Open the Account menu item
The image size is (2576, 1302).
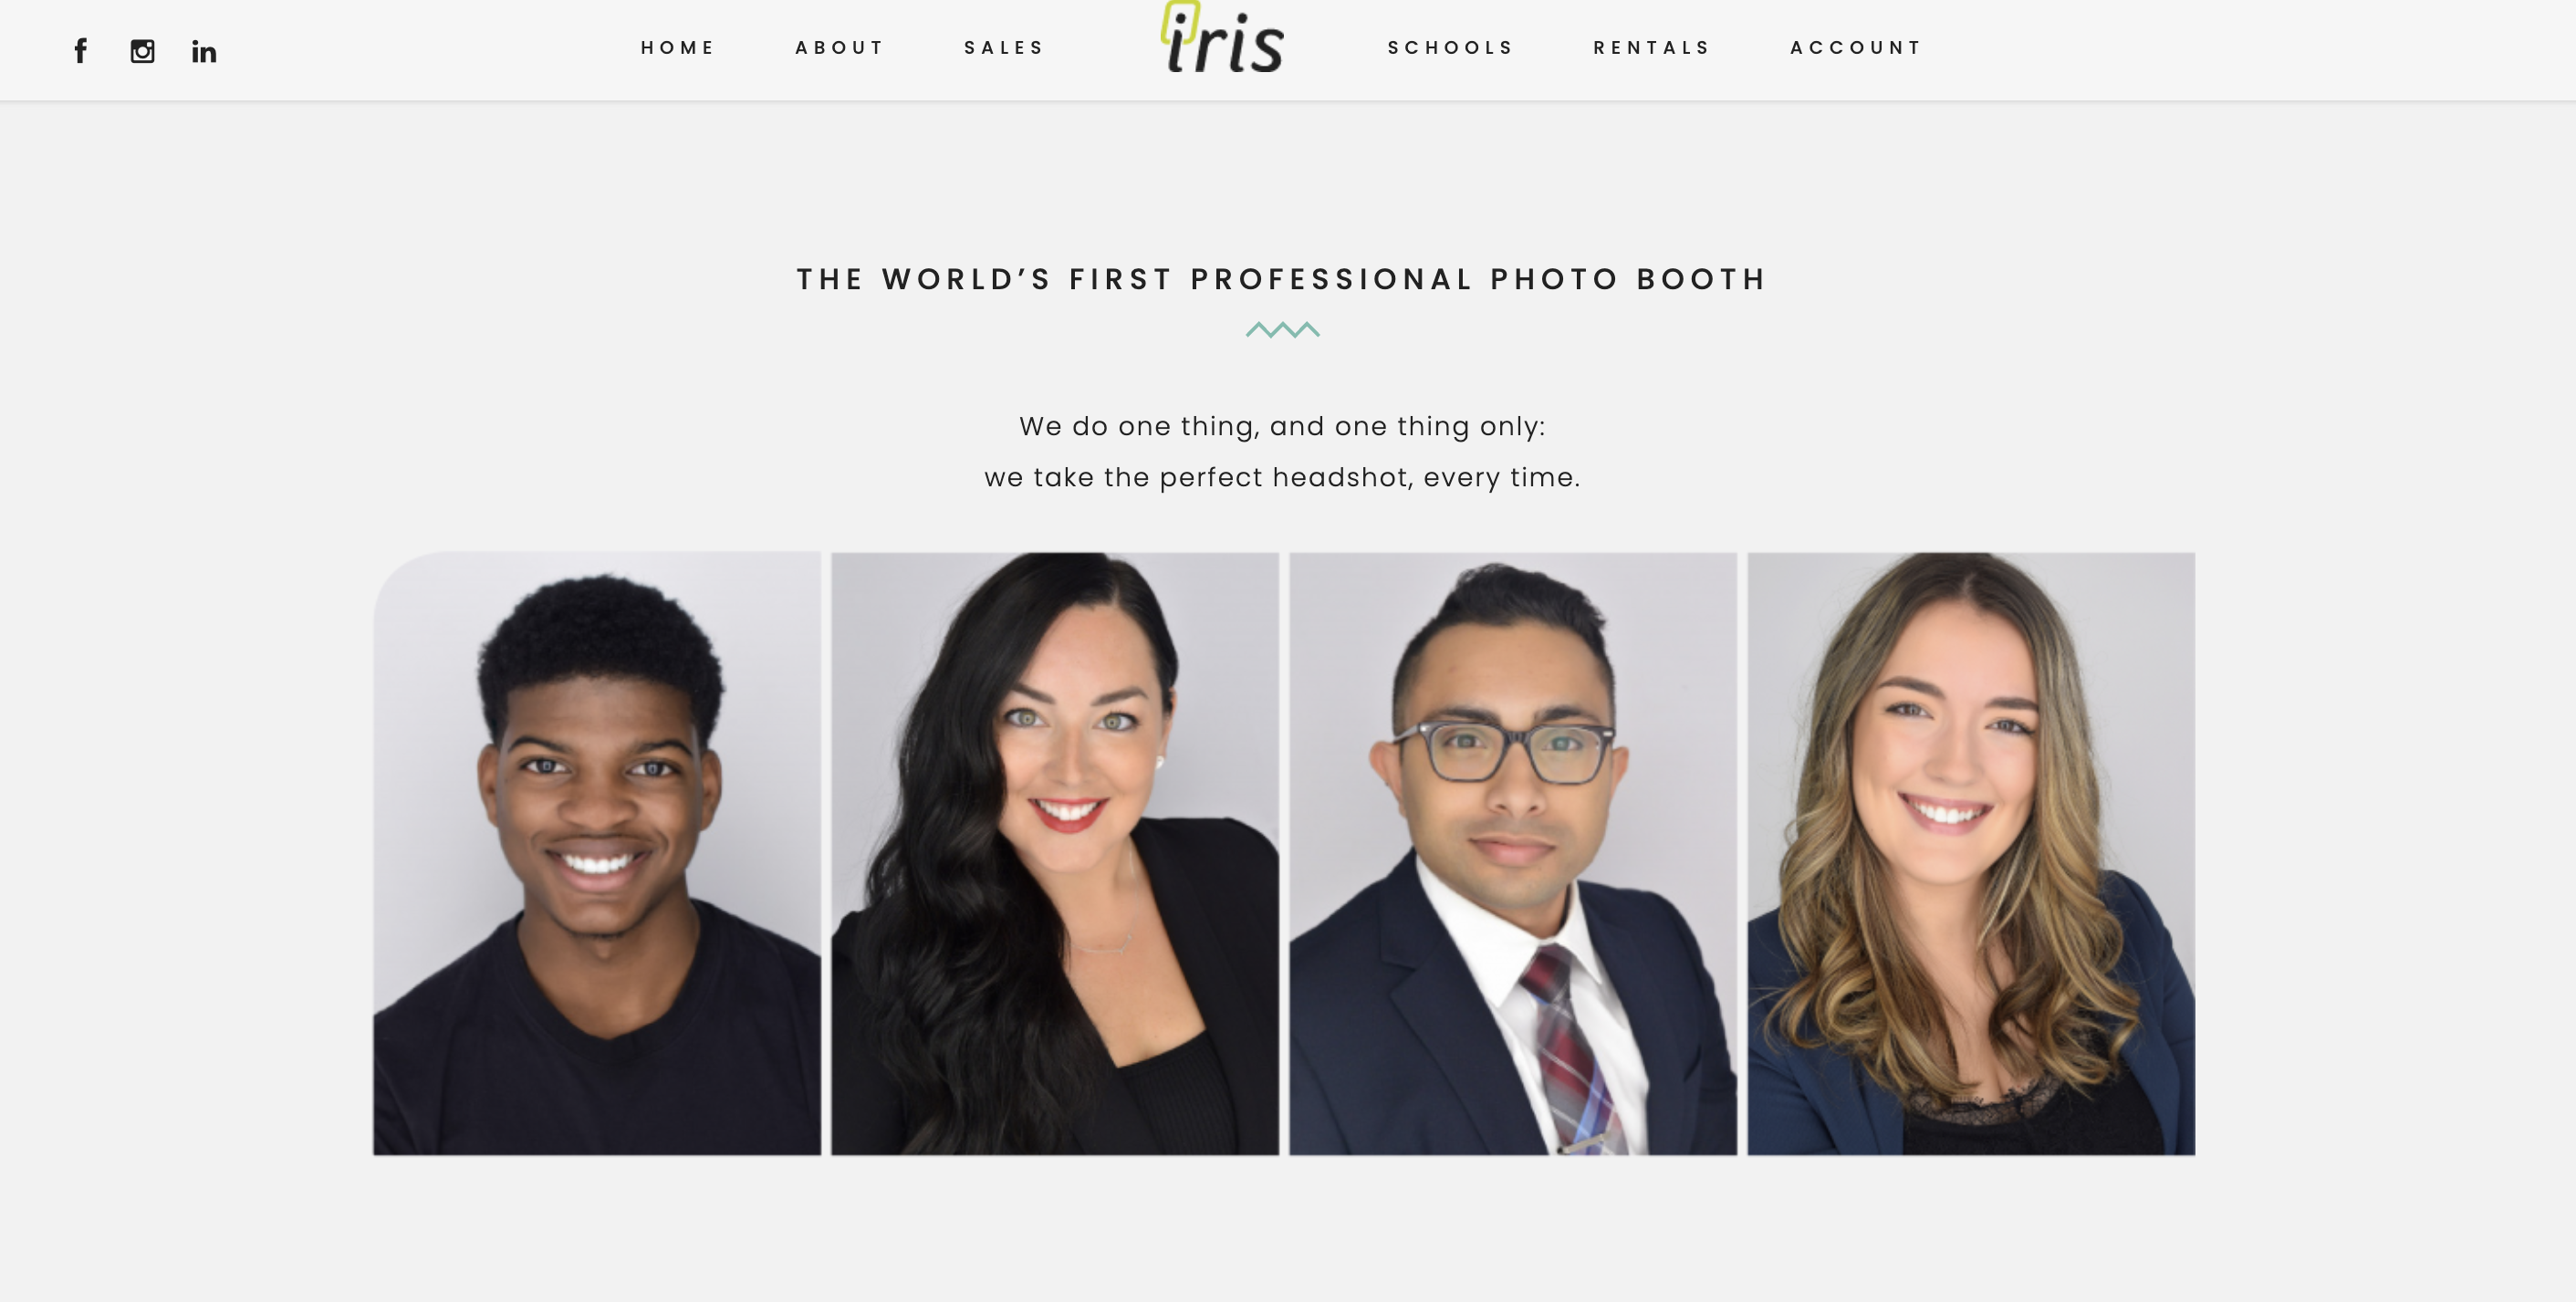(1856, 48)
